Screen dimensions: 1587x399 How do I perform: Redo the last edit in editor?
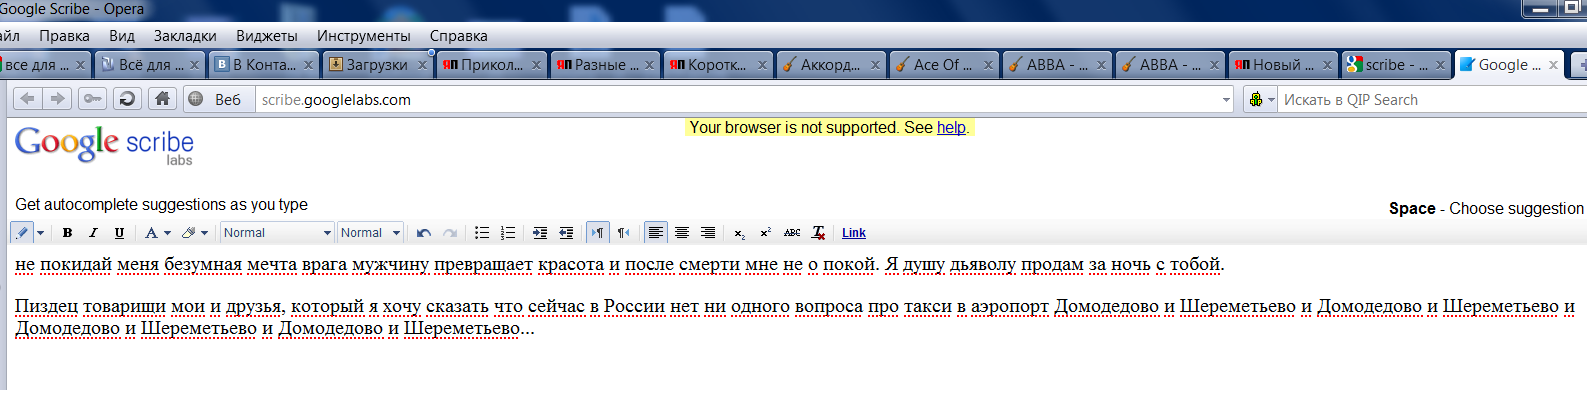point(450,232)
